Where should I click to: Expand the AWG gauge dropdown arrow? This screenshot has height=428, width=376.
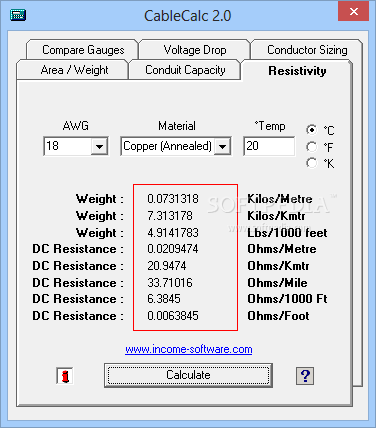point(99,146)
